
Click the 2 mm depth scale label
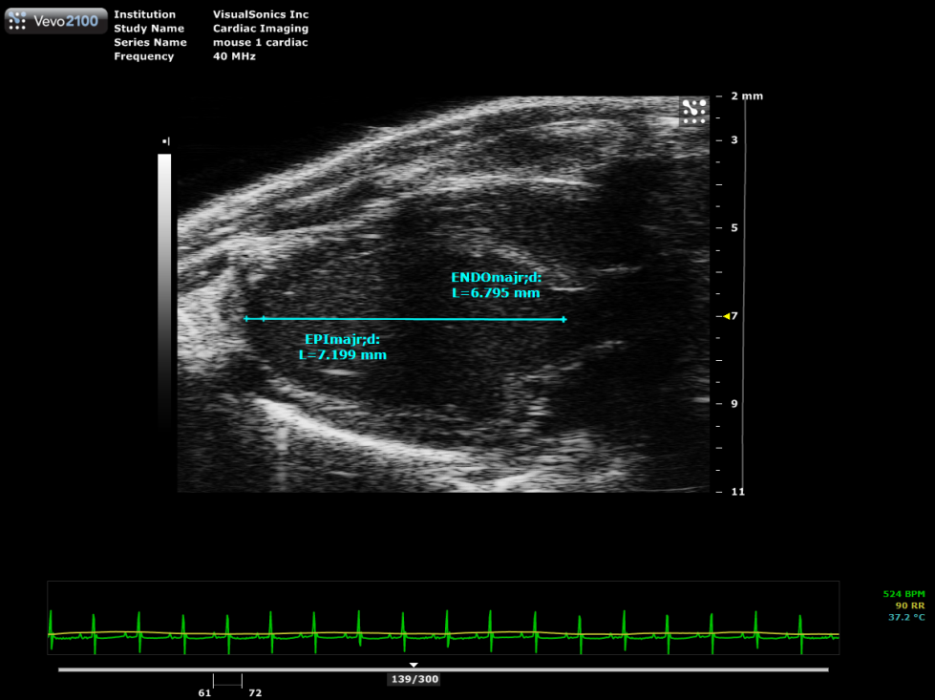pos(747,96)
